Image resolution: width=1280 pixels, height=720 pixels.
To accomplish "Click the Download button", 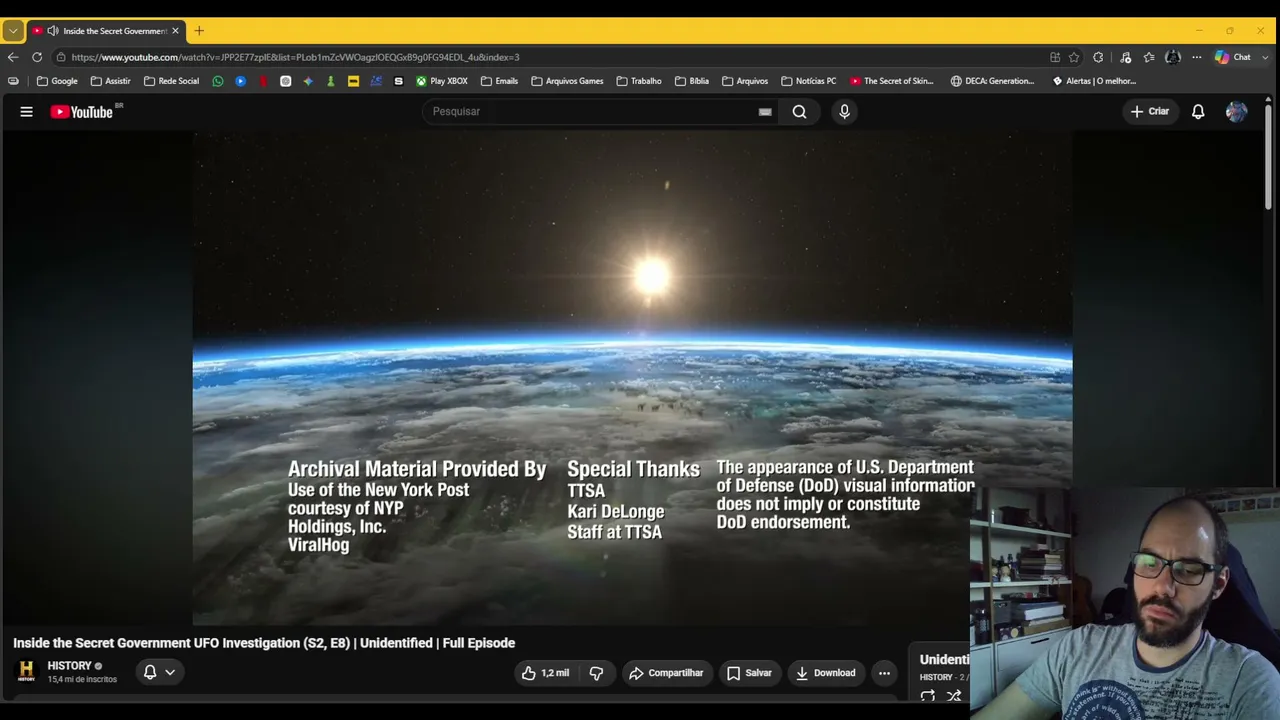I will (826, 673).
